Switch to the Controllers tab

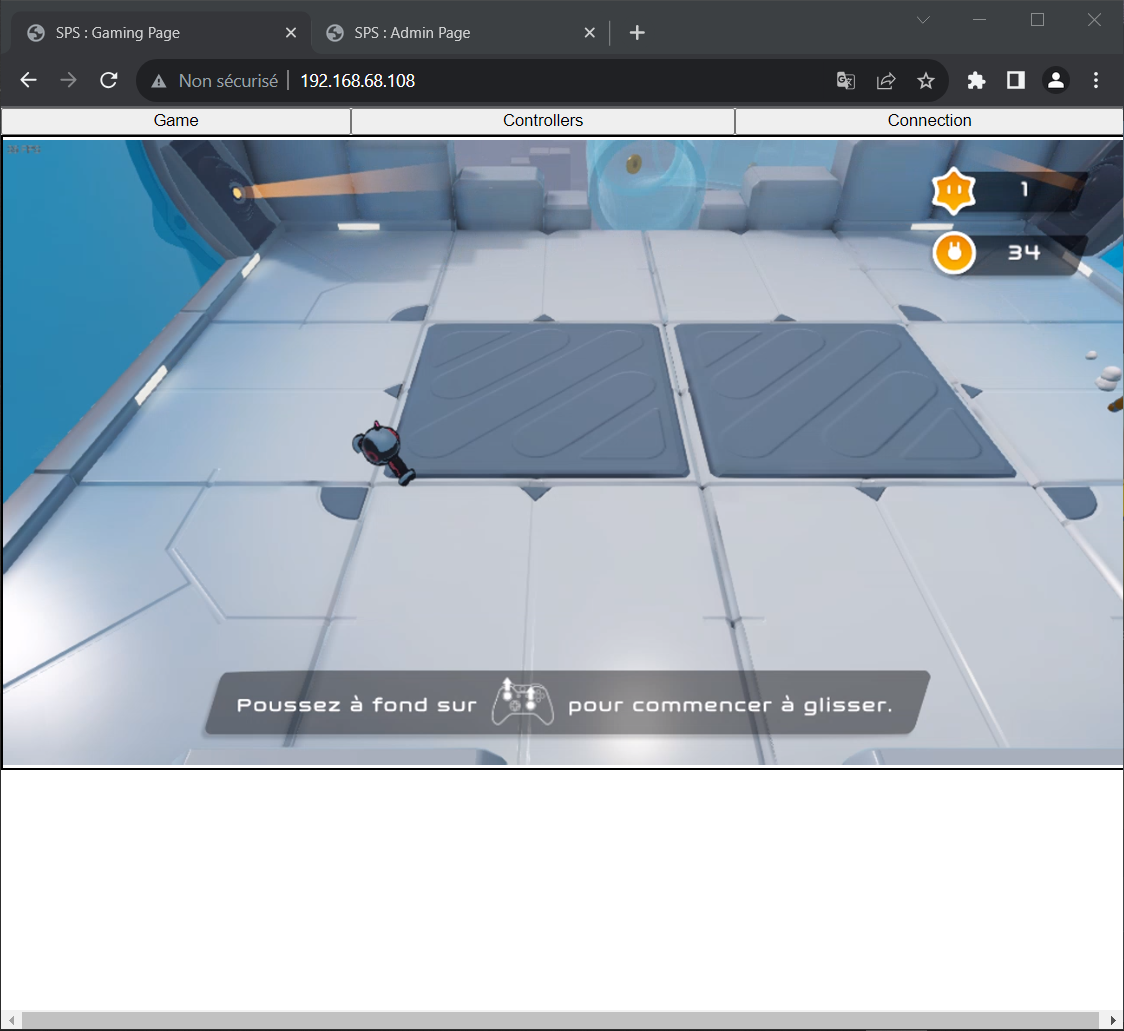543,120
